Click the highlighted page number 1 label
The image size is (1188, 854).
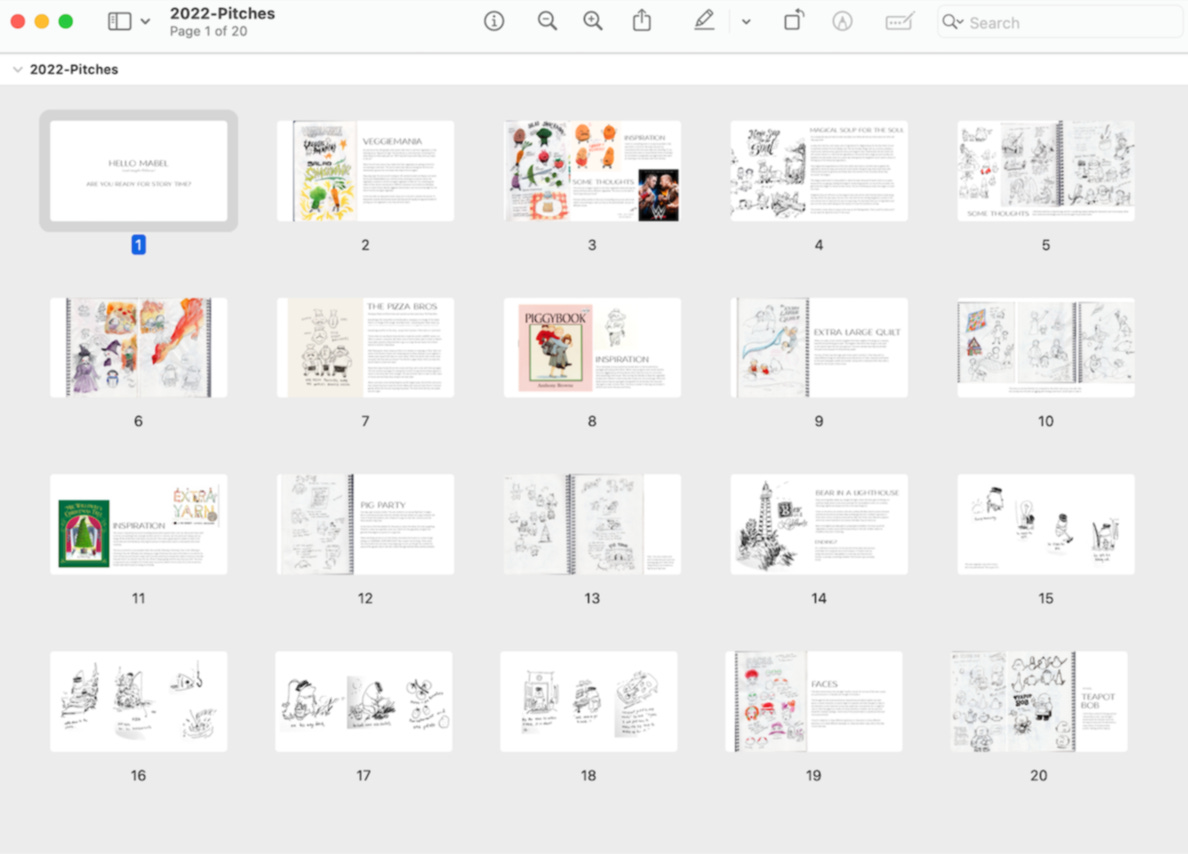point(139,245)
